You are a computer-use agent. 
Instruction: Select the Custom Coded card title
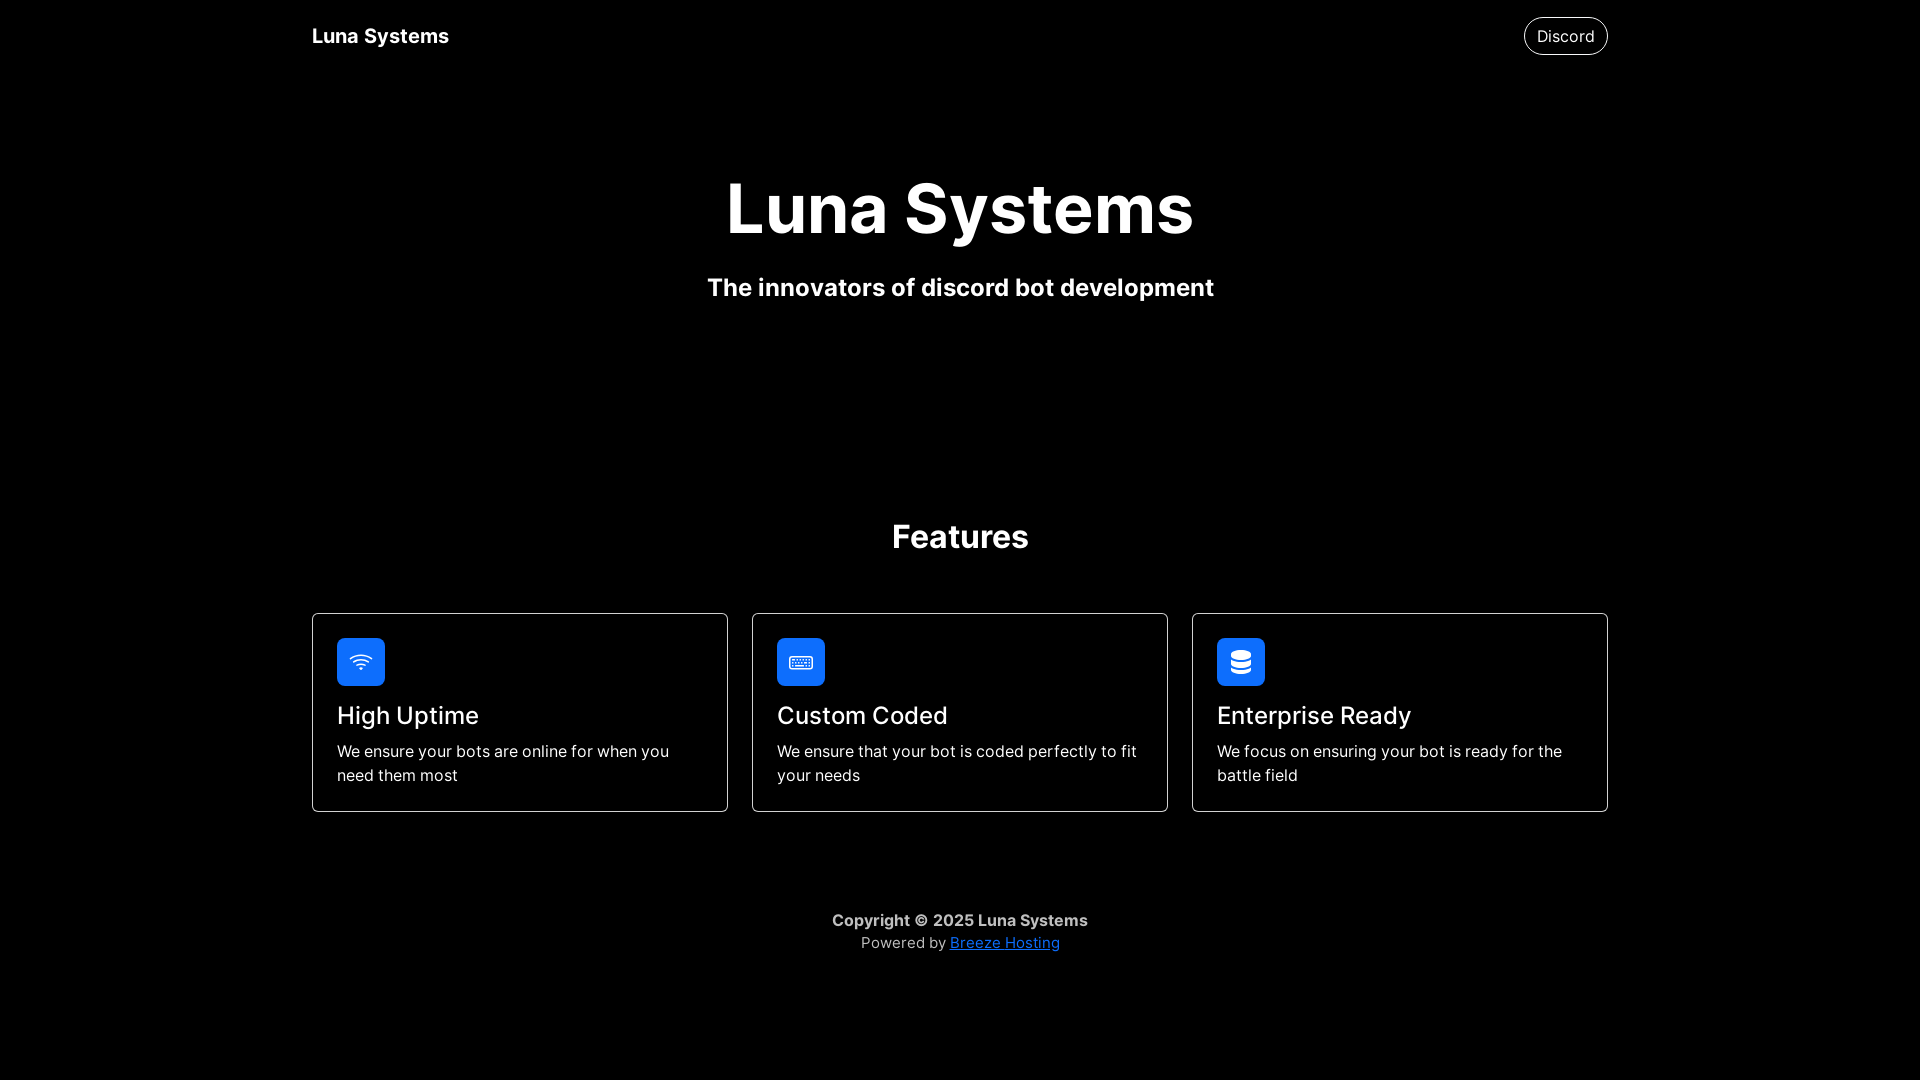[x=862, y=716]
